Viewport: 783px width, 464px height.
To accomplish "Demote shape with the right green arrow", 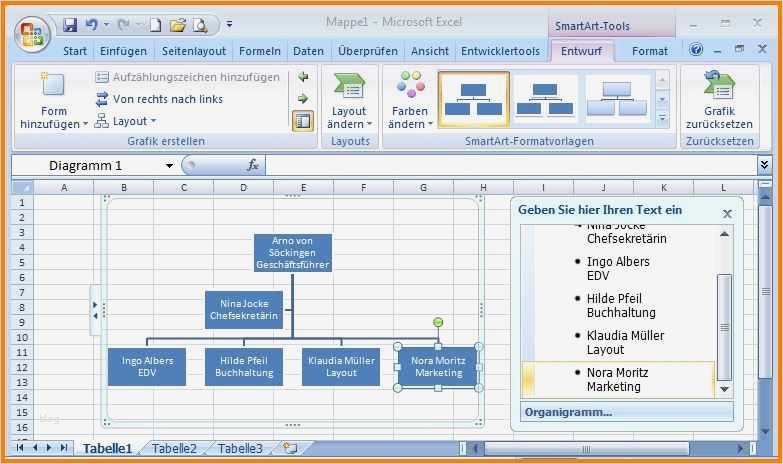I will click(x=303, y=99).
